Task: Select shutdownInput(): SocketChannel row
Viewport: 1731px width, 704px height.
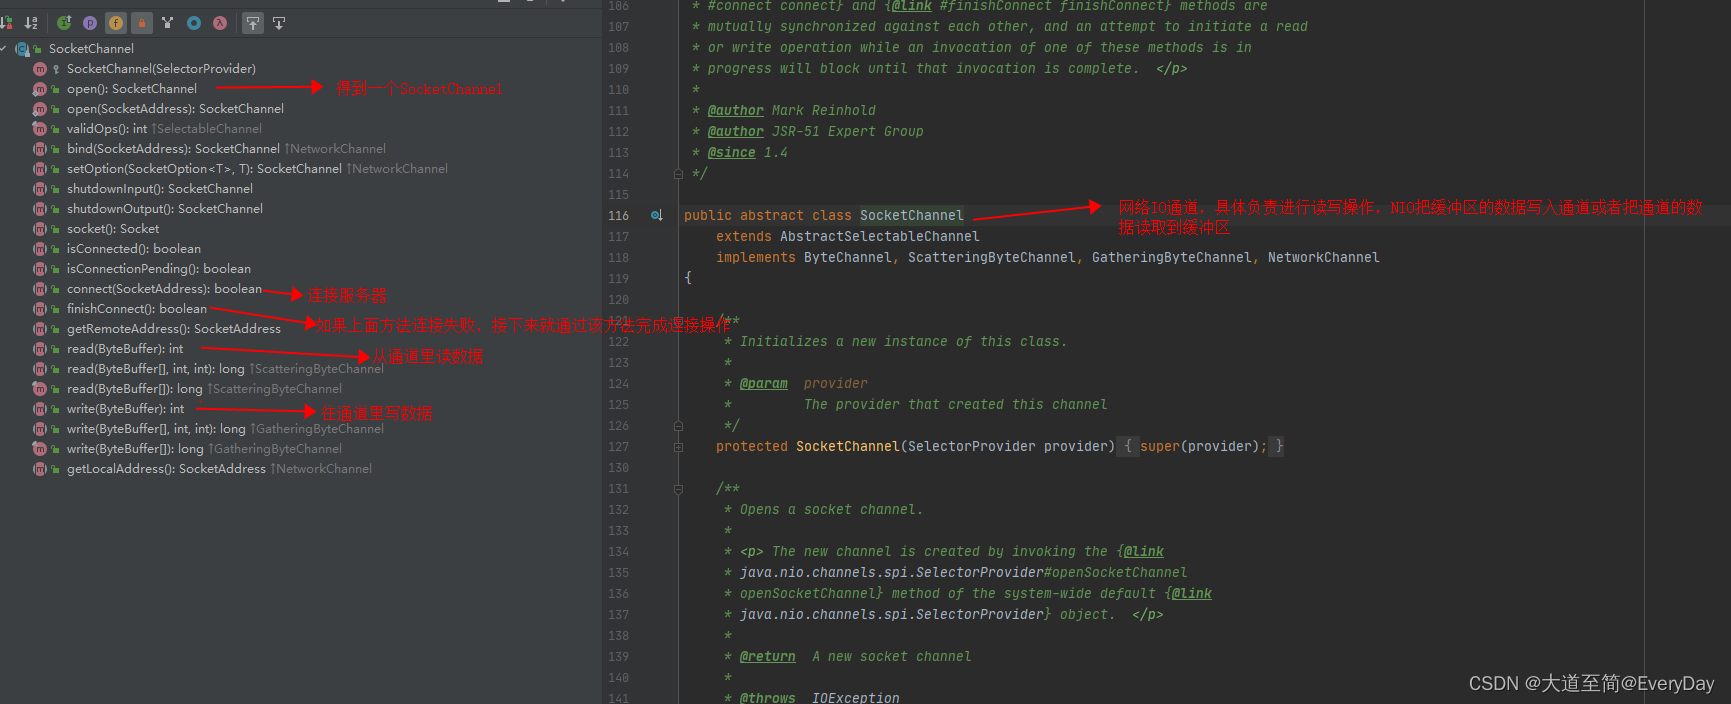Action: pyautogui.click(x=160, y=188)
